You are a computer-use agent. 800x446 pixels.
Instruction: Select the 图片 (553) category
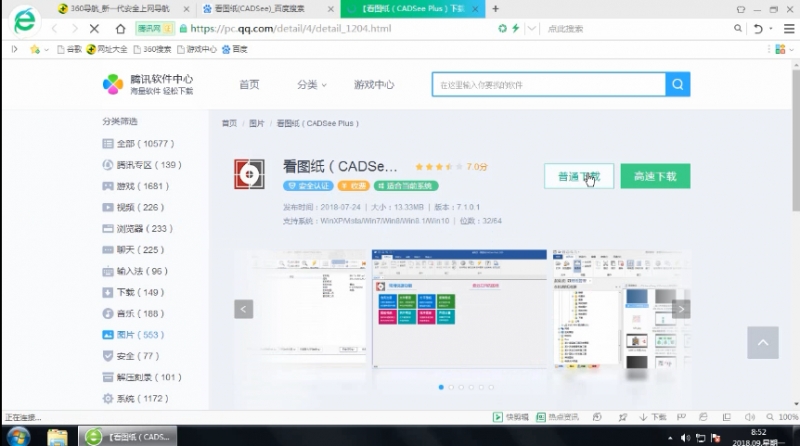coord(133,335)
